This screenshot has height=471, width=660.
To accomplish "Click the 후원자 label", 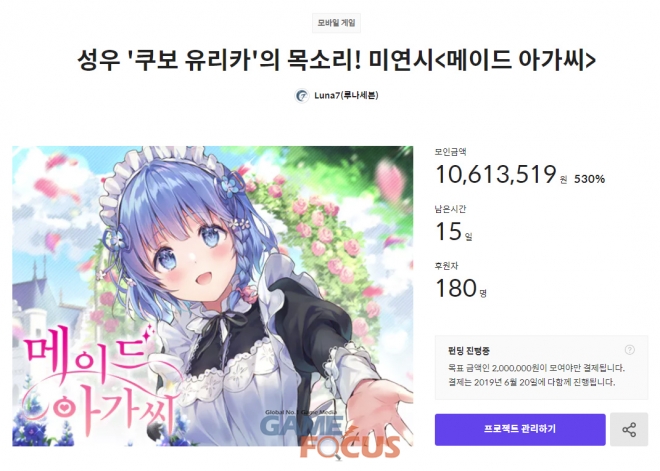I will pyautogui.click(x=446, y=266).
